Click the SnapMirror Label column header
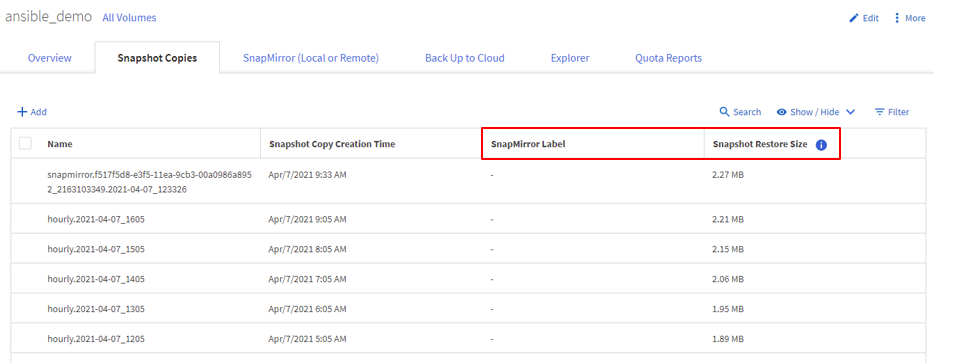This screenshot has height=363, width=962. [x=528, y=144]
